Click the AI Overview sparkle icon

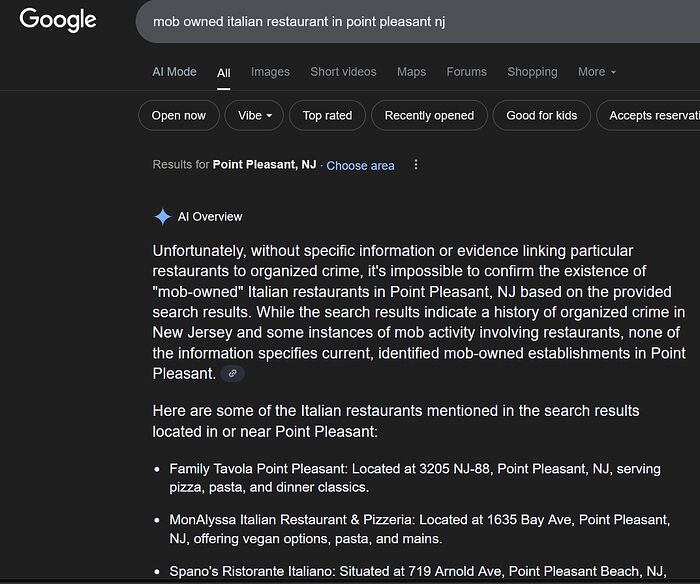tap(162, 217)
